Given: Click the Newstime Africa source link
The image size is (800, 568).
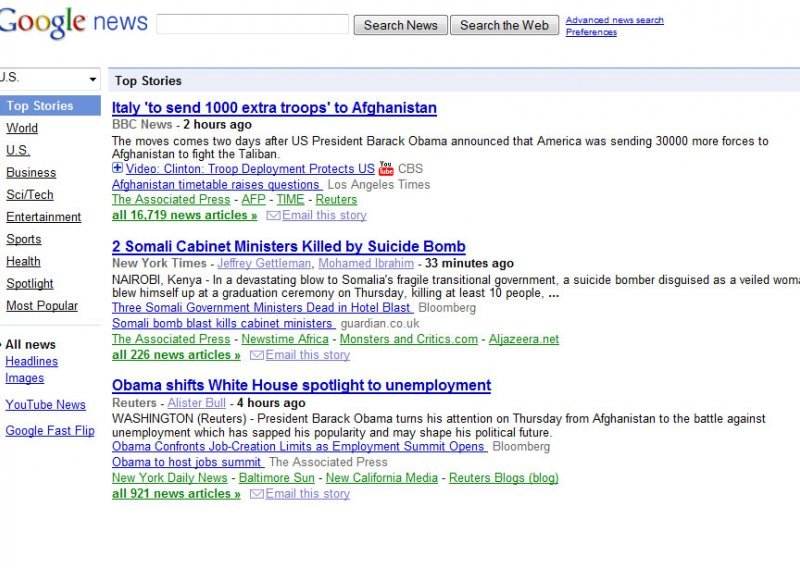Looking at the screenshot, I should tap(285, 339).
